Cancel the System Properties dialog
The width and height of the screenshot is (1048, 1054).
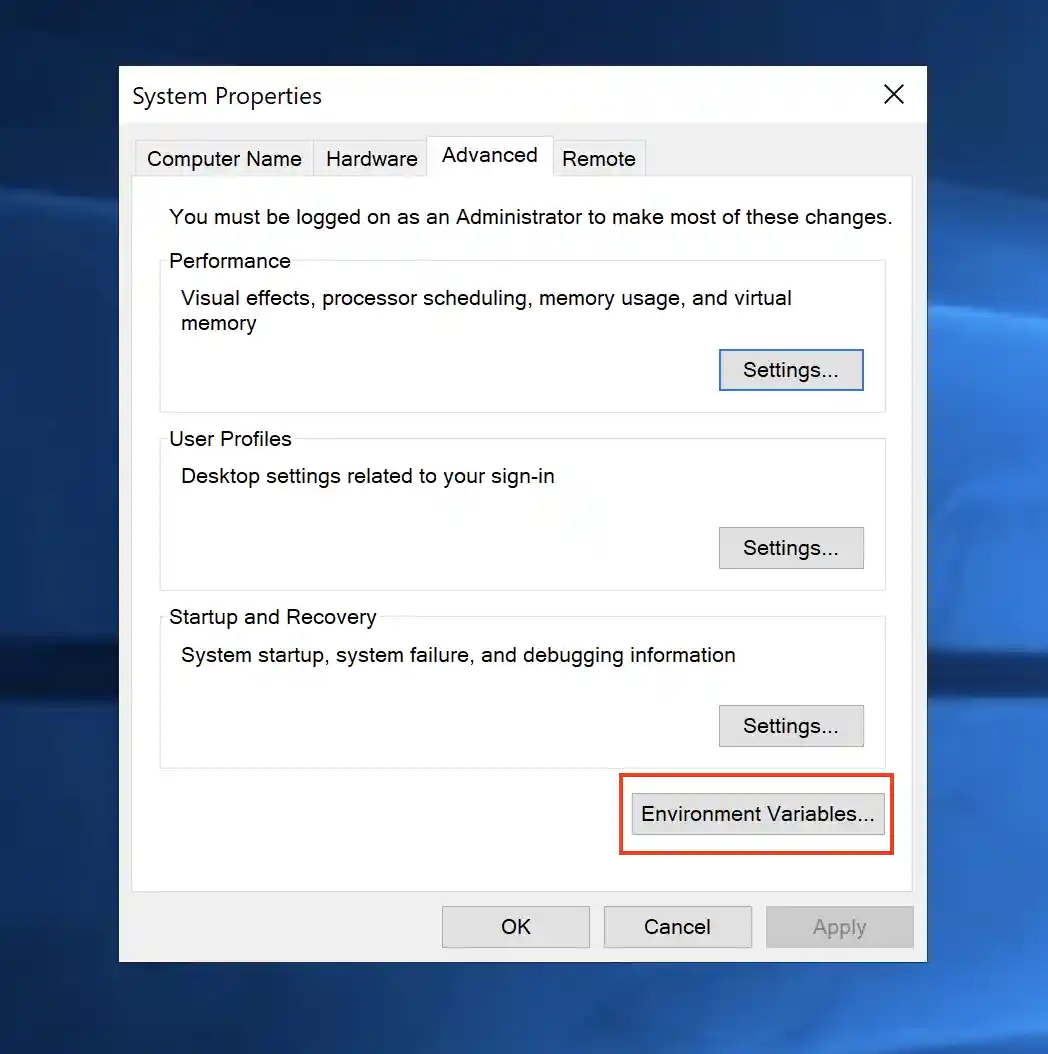[x=677, y=926]
